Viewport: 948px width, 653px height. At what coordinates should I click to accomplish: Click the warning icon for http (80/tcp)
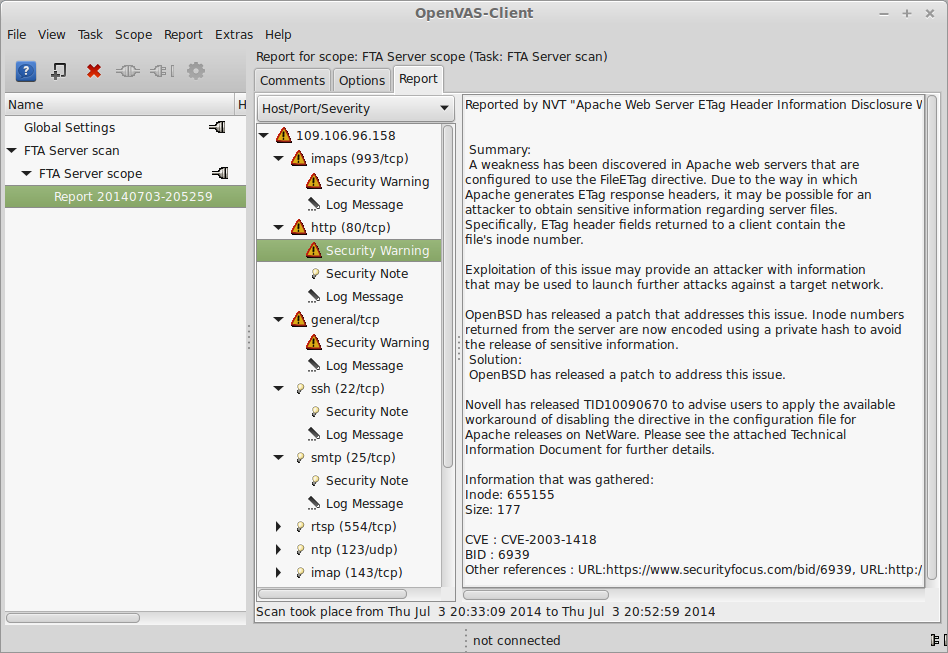point(299,227)
